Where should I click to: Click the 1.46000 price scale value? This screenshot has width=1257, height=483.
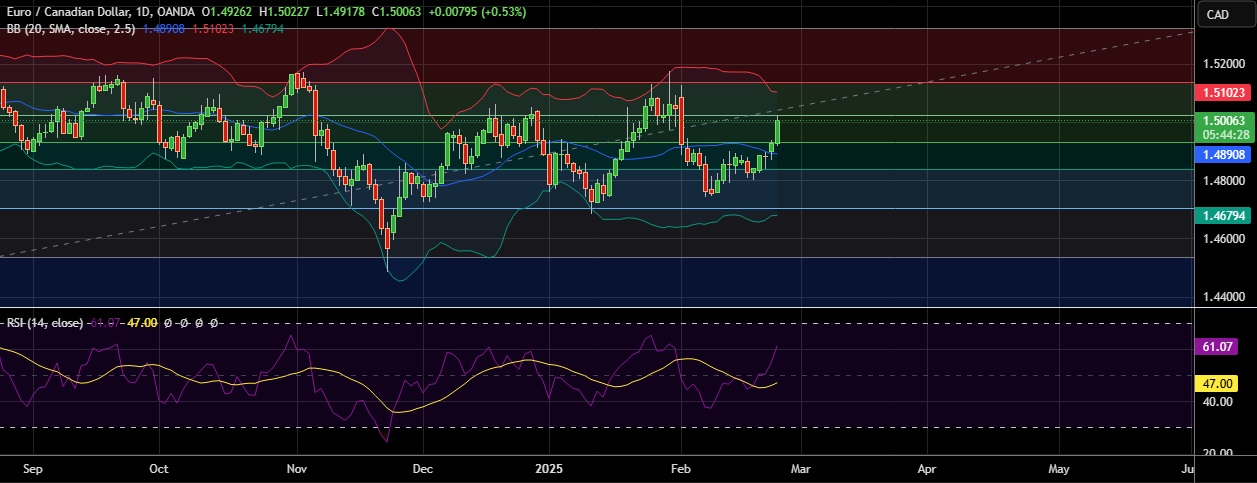[x=1224, y=239]
